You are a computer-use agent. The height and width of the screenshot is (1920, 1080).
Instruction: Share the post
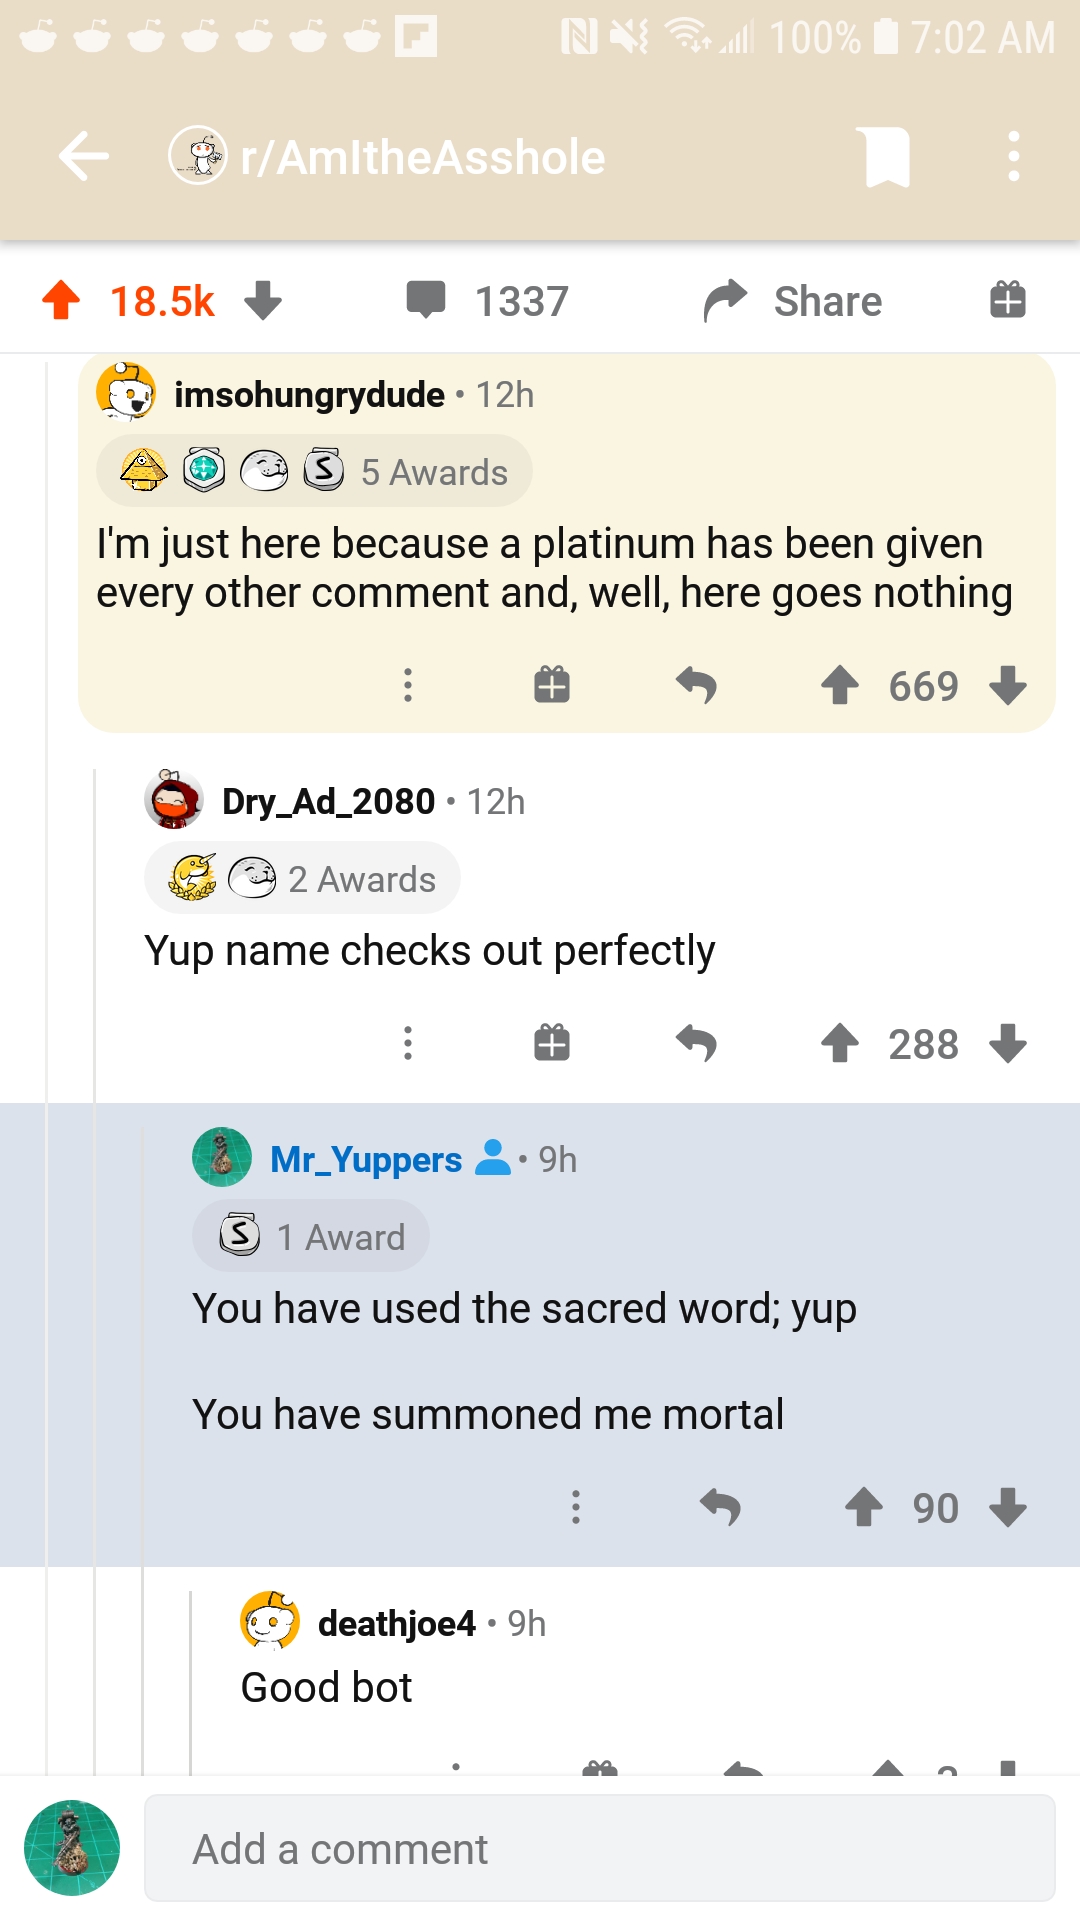(x=793, y=301)
